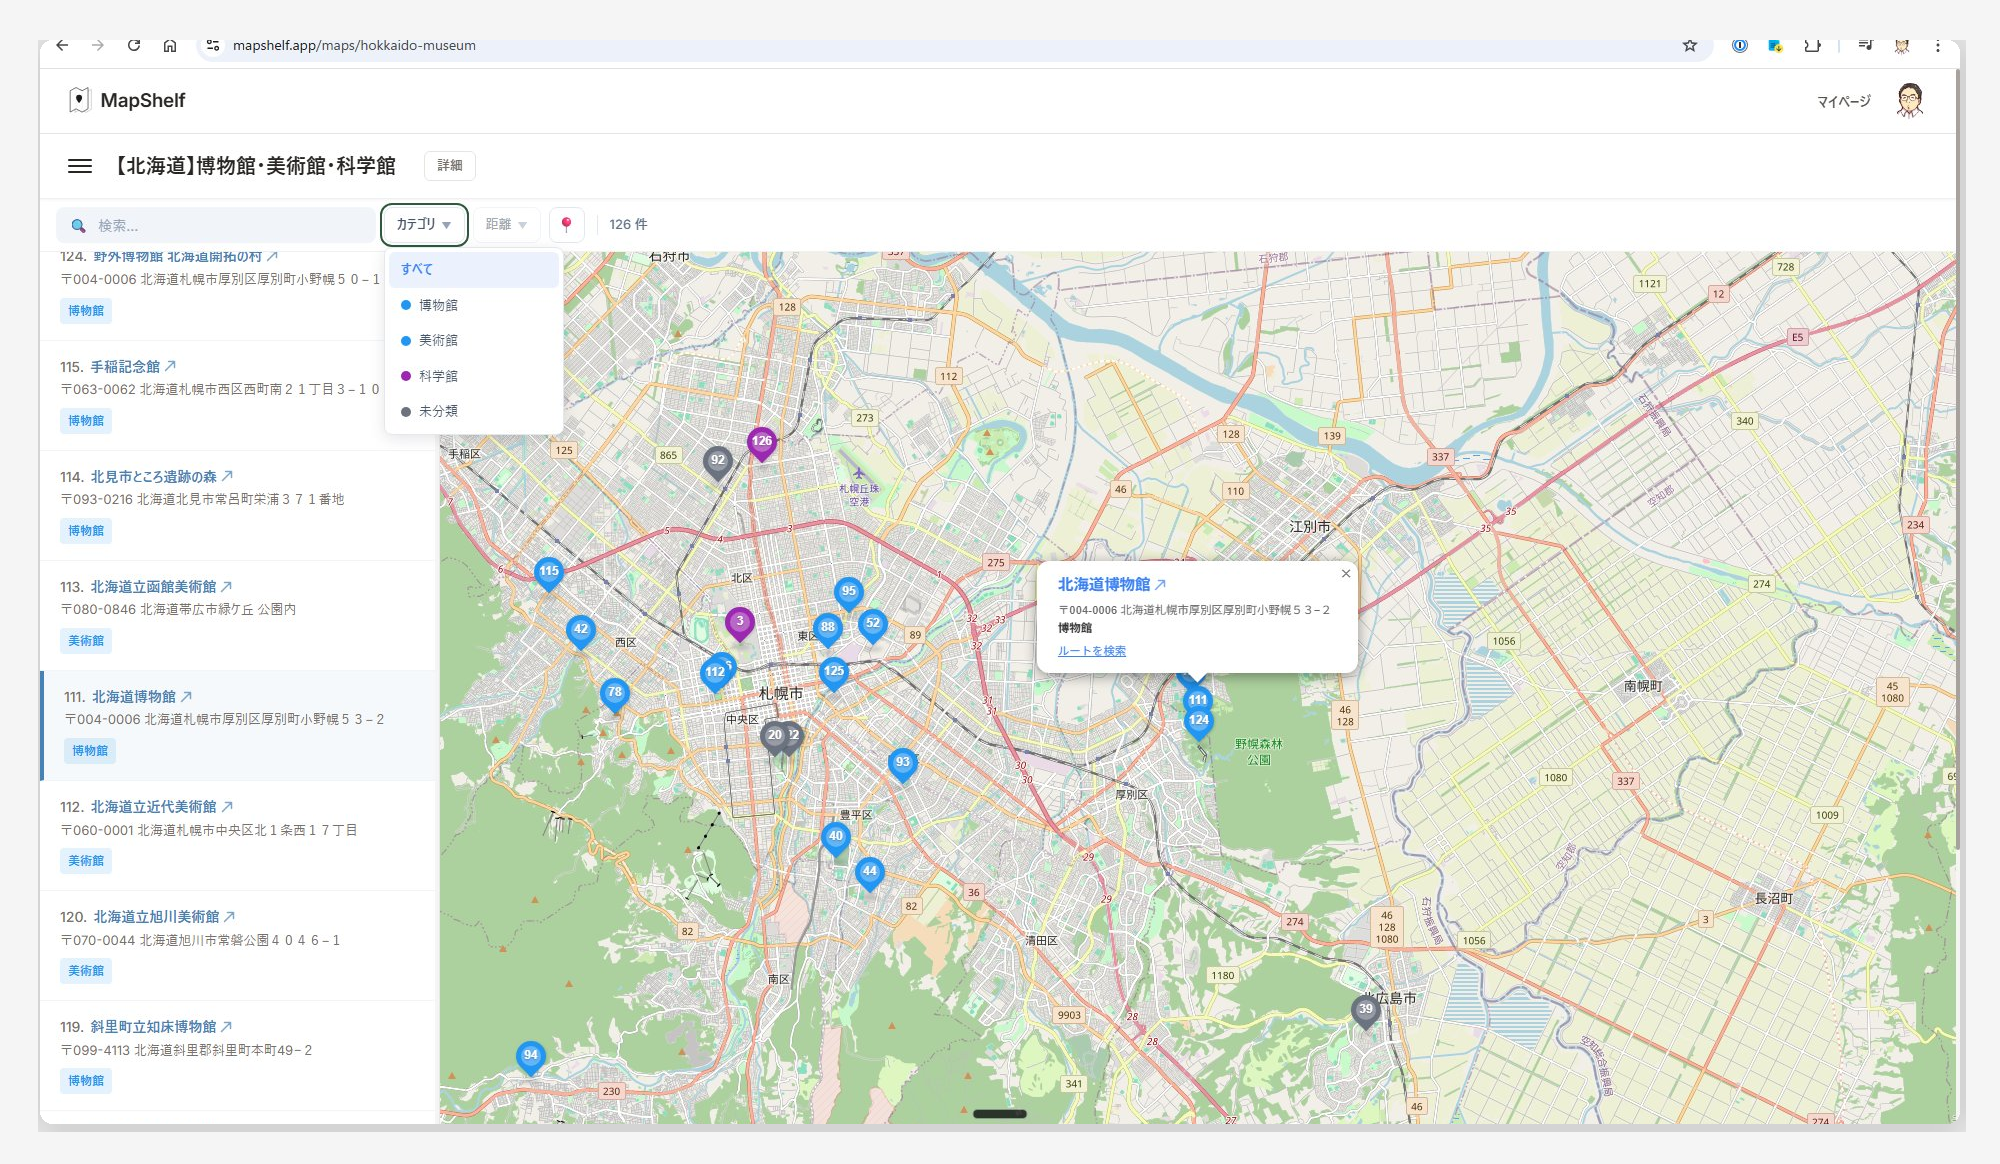This screenshot has height=1164, width=2000.
Task: Select the 博物館 category filter
Action: point(439,304)
